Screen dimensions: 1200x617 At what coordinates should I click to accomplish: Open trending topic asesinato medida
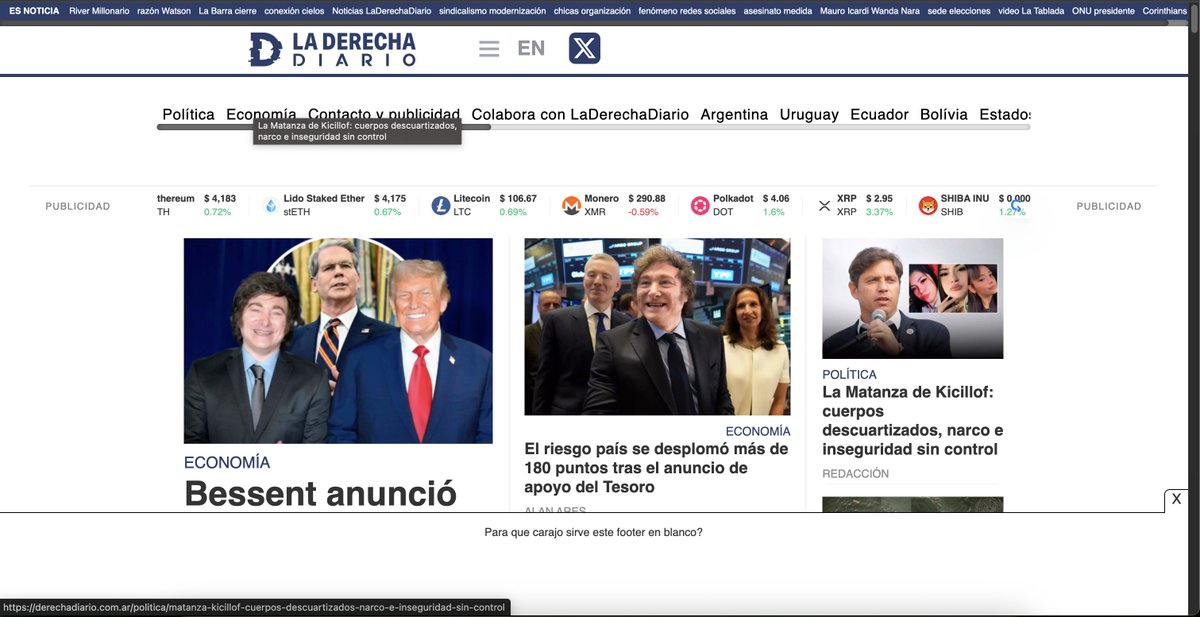click(776, 11)
